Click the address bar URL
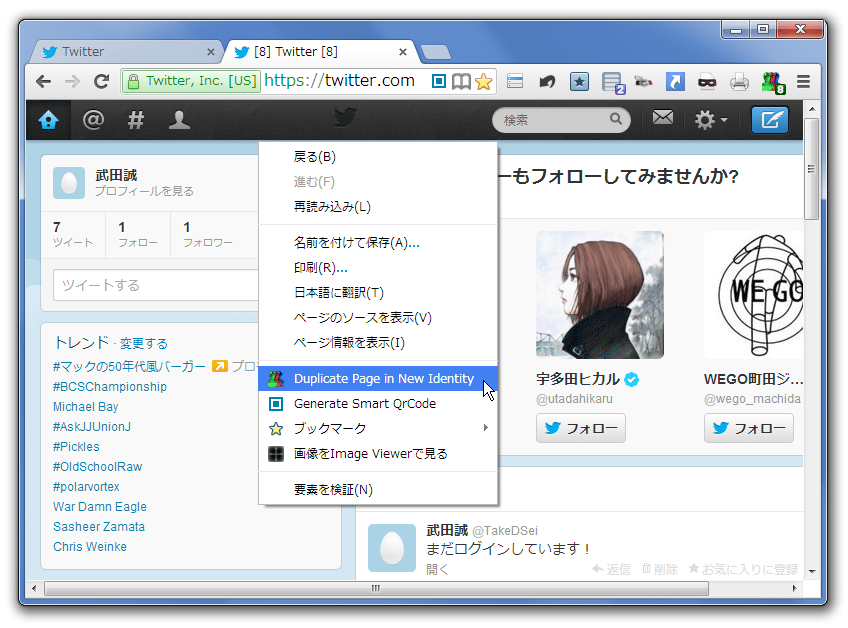The height and width of the screenshot is (628, 848). [x=339, y=81]
